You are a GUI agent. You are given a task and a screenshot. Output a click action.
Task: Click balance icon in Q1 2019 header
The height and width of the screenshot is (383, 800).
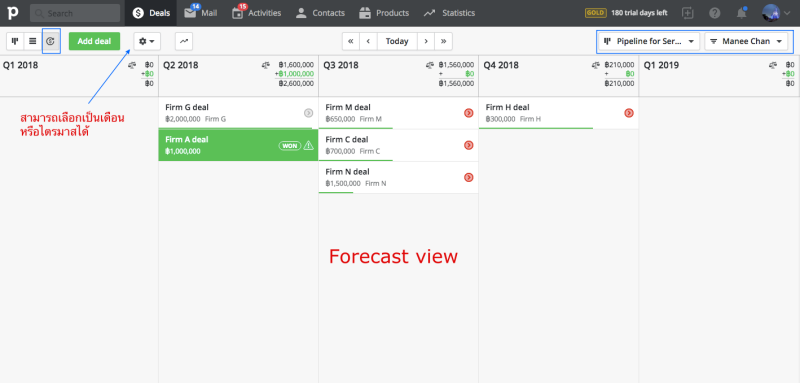pyautogui.click(x=773, y=65)
